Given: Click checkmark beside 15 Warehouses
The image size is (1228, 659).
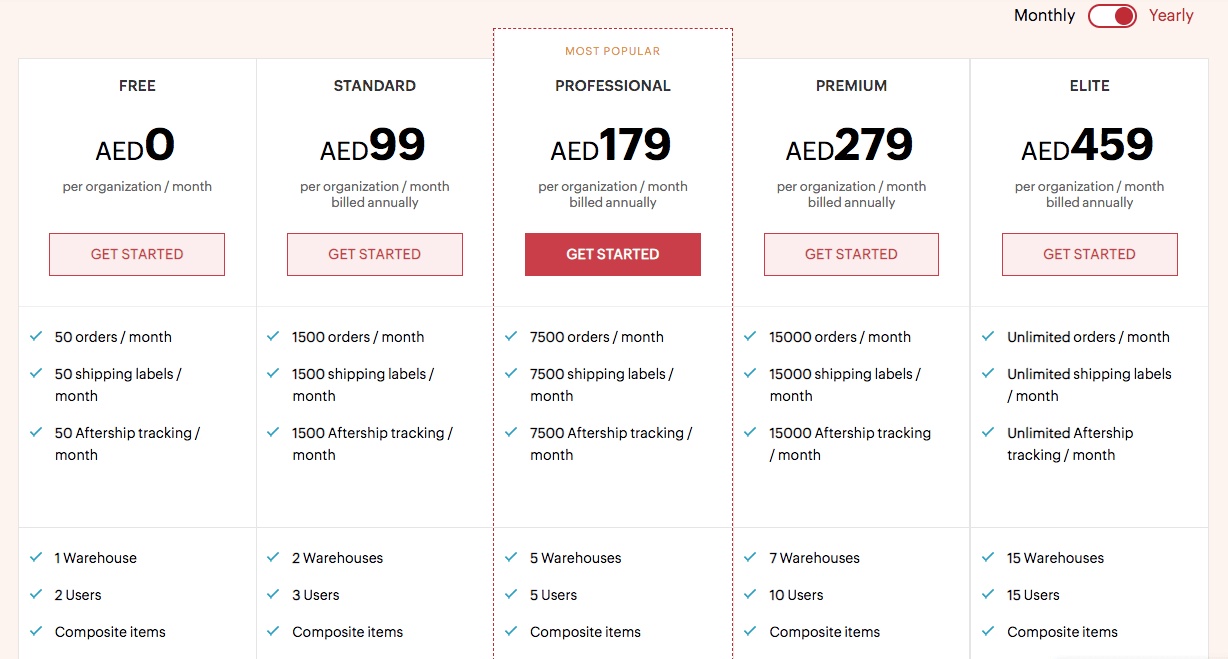Looking at the screenshot, I should click(988, 558).
